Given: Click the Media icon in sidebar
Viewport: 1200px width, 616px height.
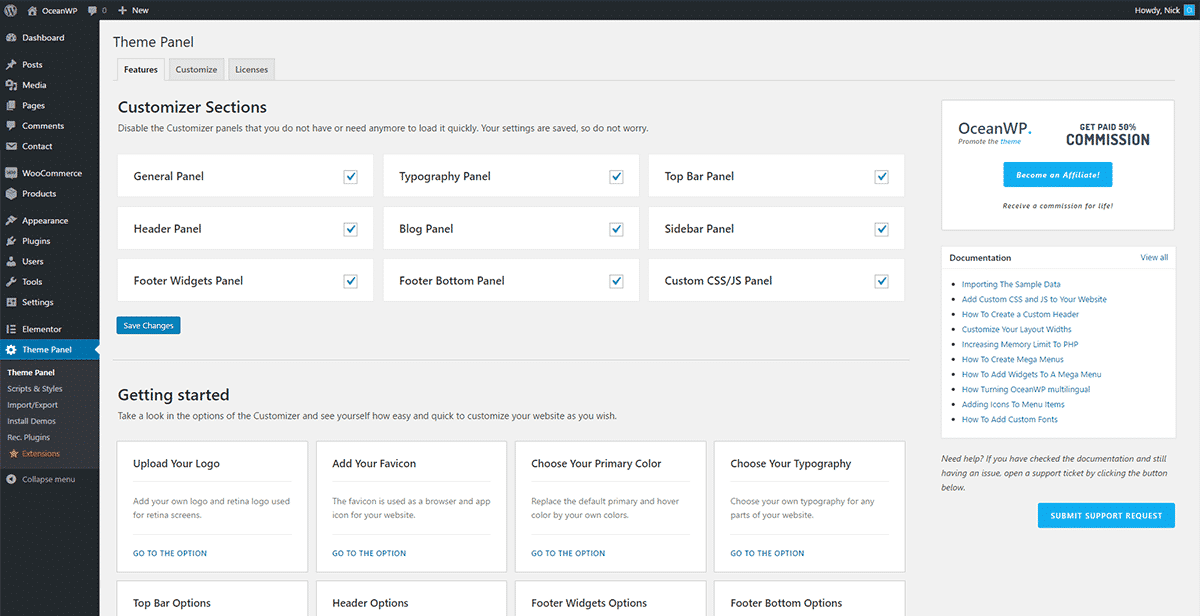Looking at the screenshot, I should pos(11,85).
